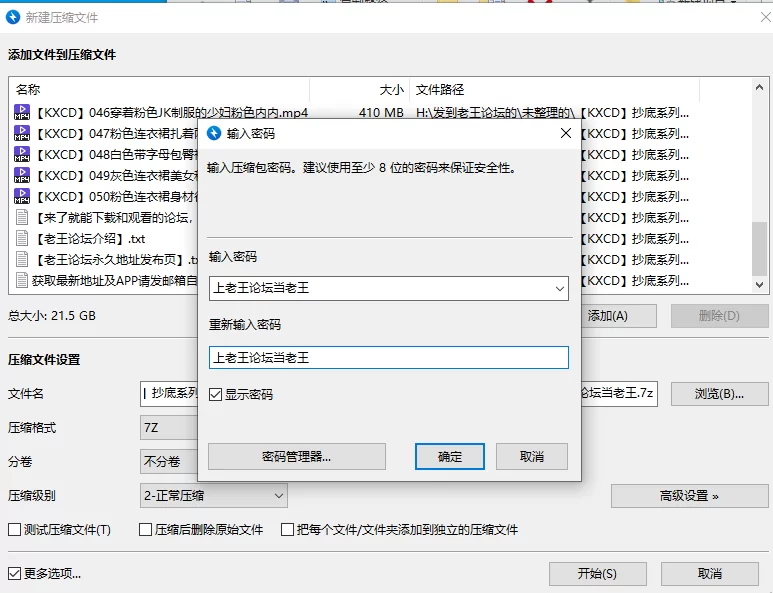This screenshot has height=593, width=773.
Task: Uncheck the 更多选项 checkbox
Action: pyautogui.click(x=14, y=573)
